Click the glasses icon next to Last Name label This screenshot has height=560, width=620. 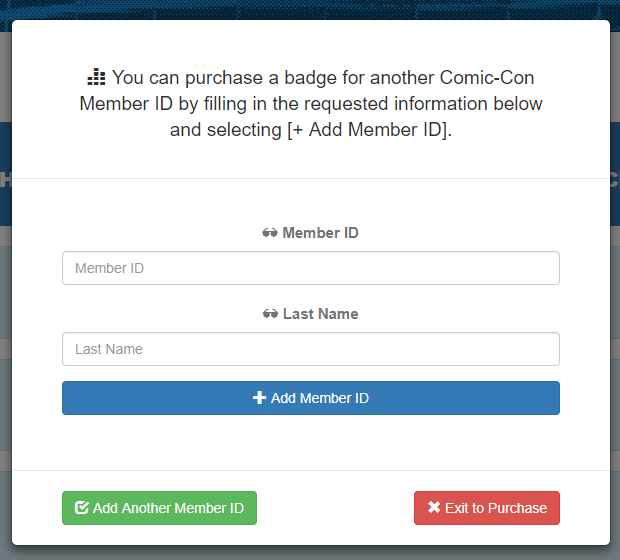(x=270, y=314)
